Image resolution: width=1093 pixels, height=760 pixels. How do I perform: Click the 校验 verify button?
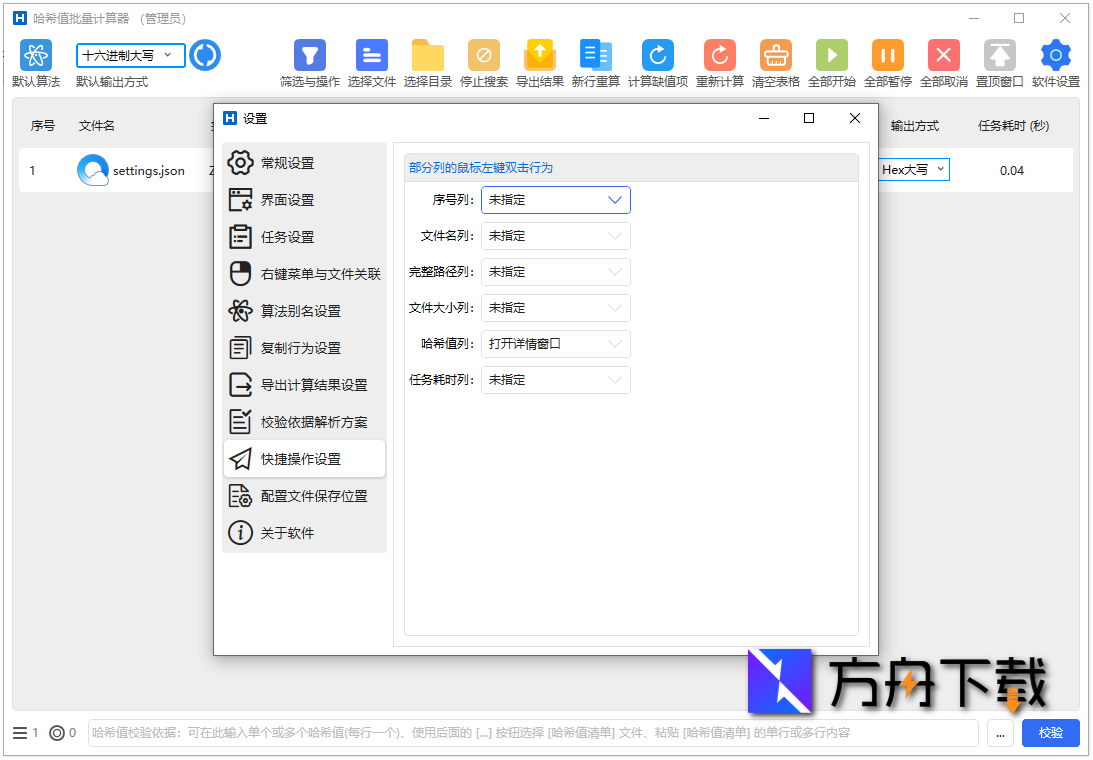[1050, 733]
